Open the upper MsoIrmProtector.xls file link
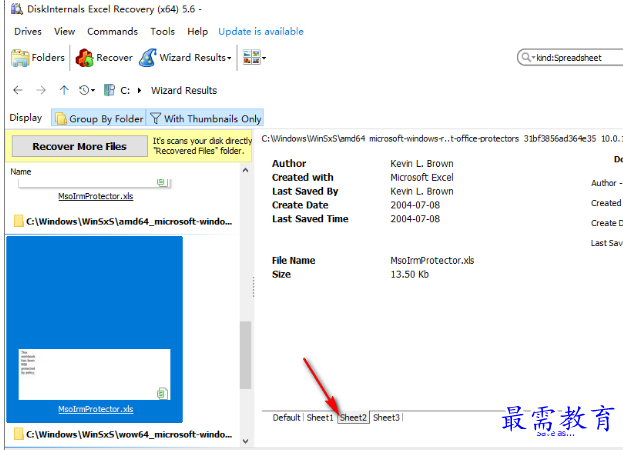The image size is (623, 450). click(x=95, y=196)
